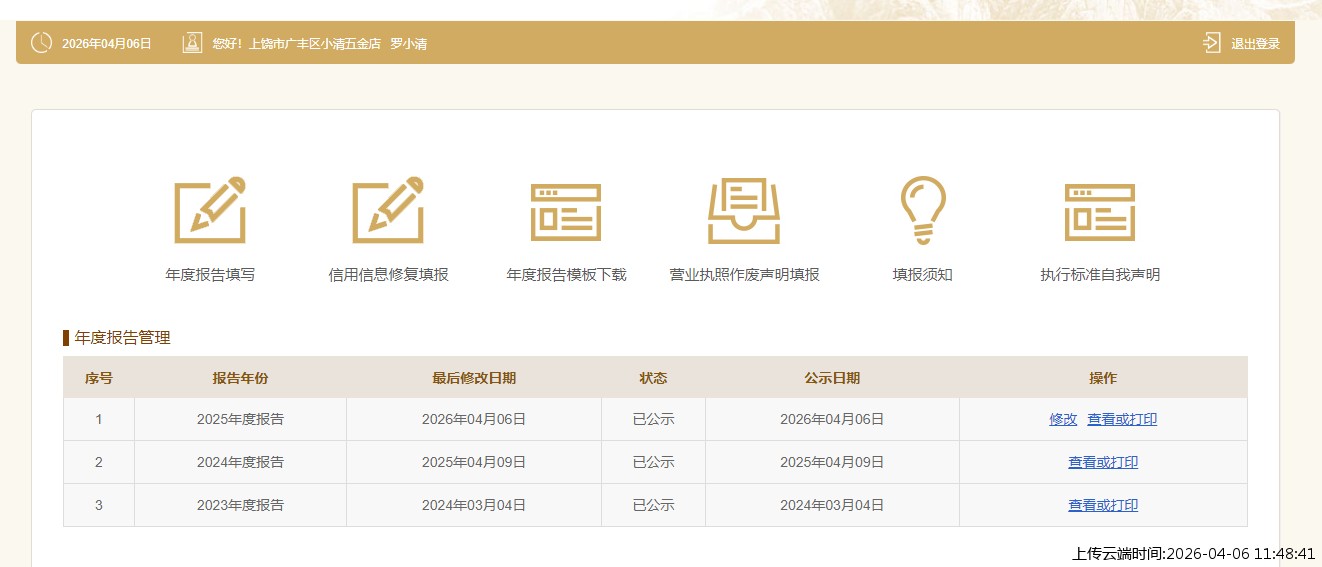This screenshot has height=567, width=1322.
Task: Open 查看或打印 for 2023年度报告
Action: click(1103, 506)
